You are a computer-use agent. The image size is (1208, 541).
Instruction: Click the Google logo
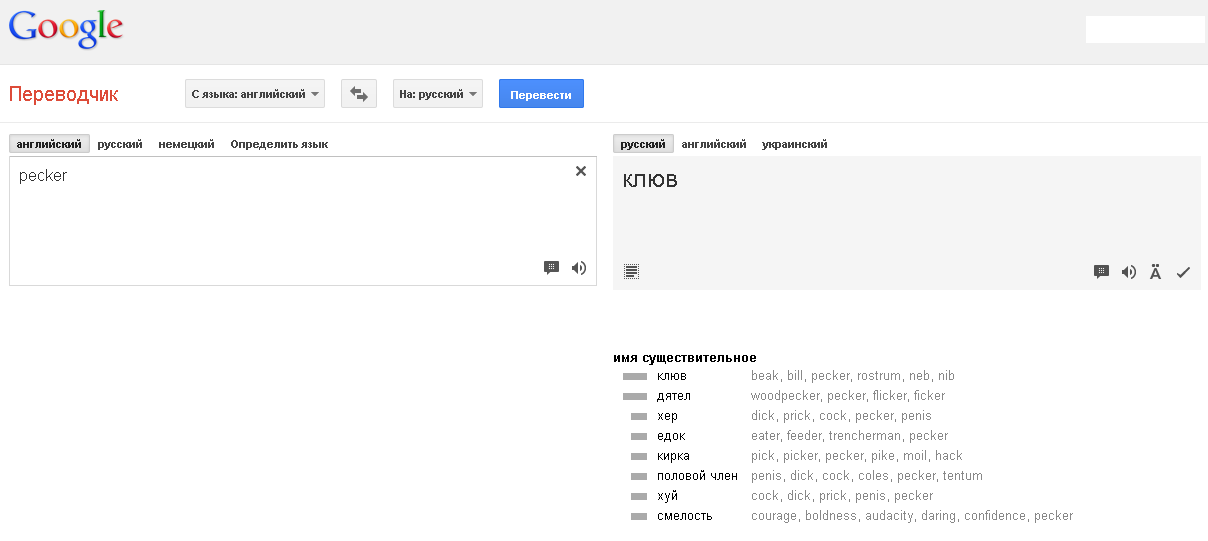coord(66,29)
